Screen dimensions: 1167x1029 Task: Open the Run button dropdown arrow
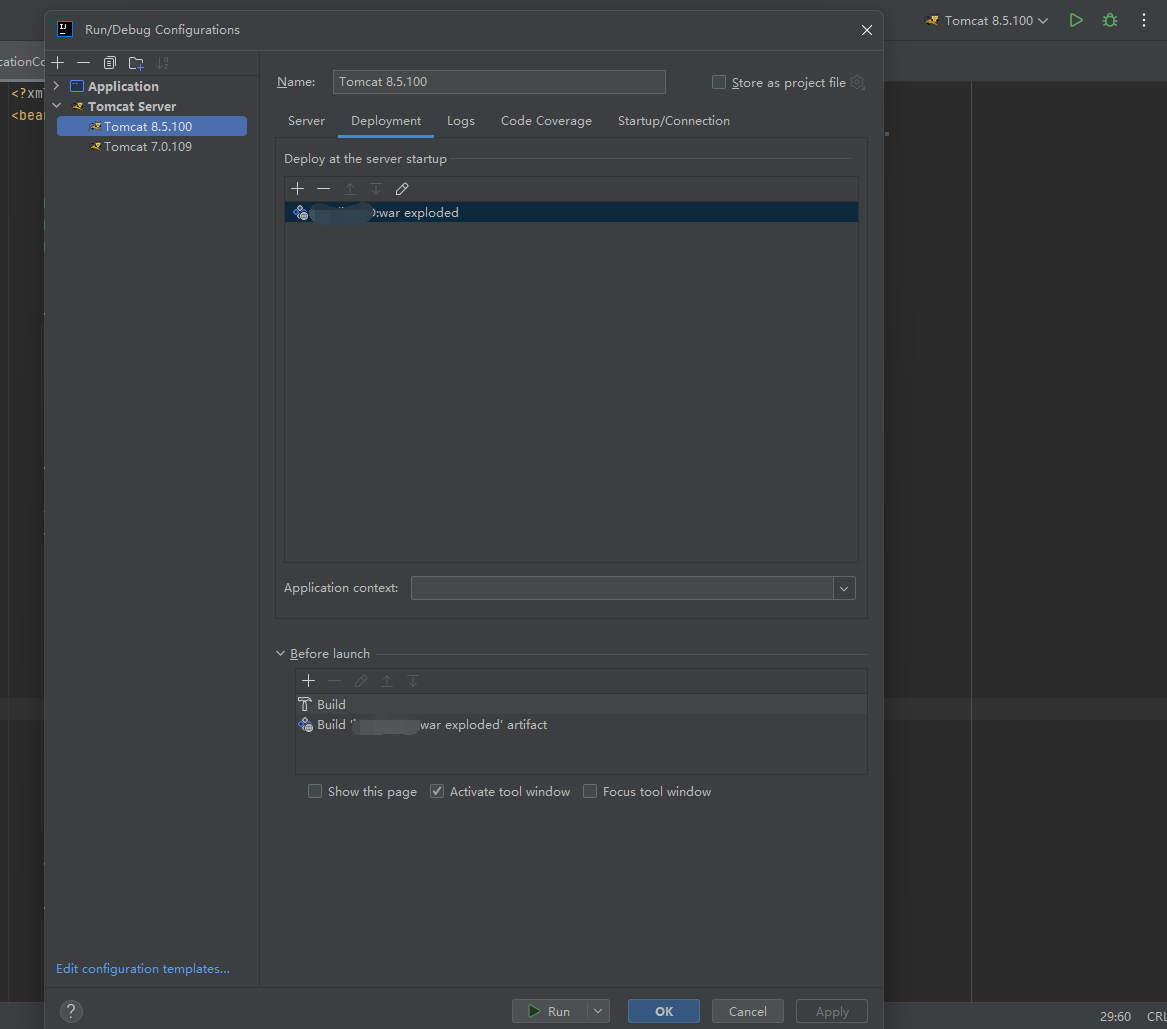pos(598,1011)
